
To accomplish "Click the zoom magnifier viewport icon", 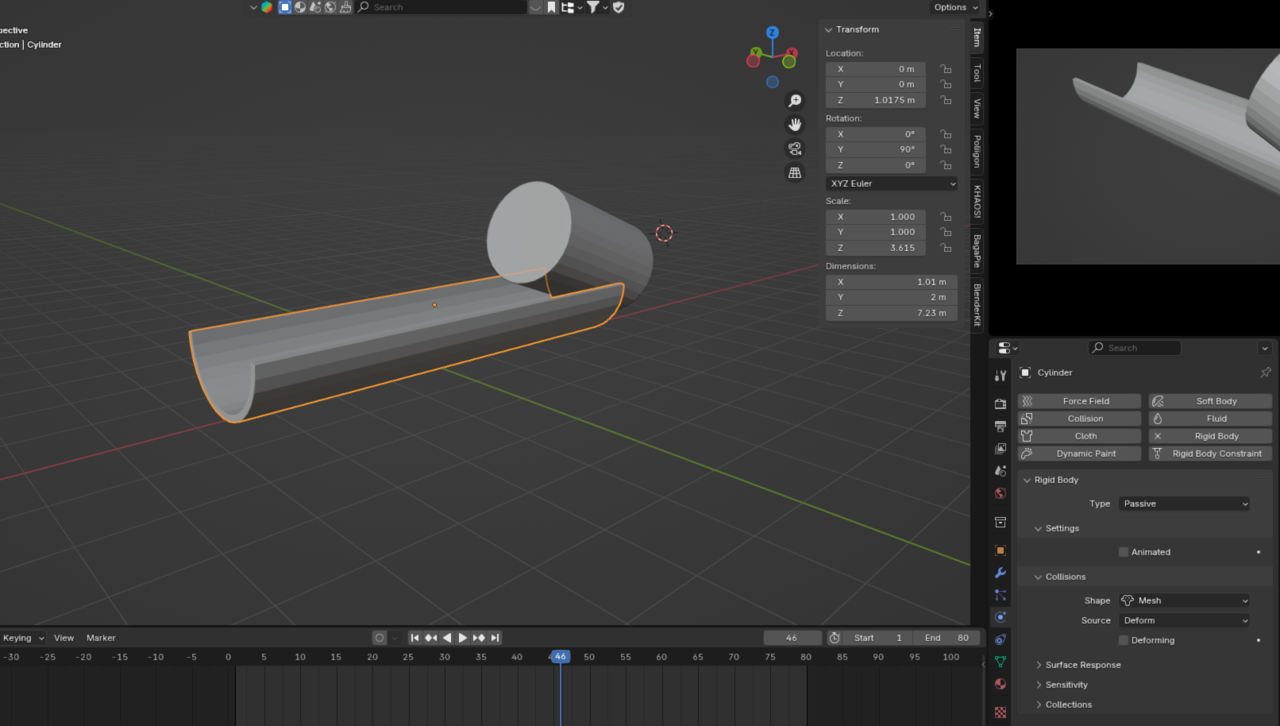I will point(795,101).
